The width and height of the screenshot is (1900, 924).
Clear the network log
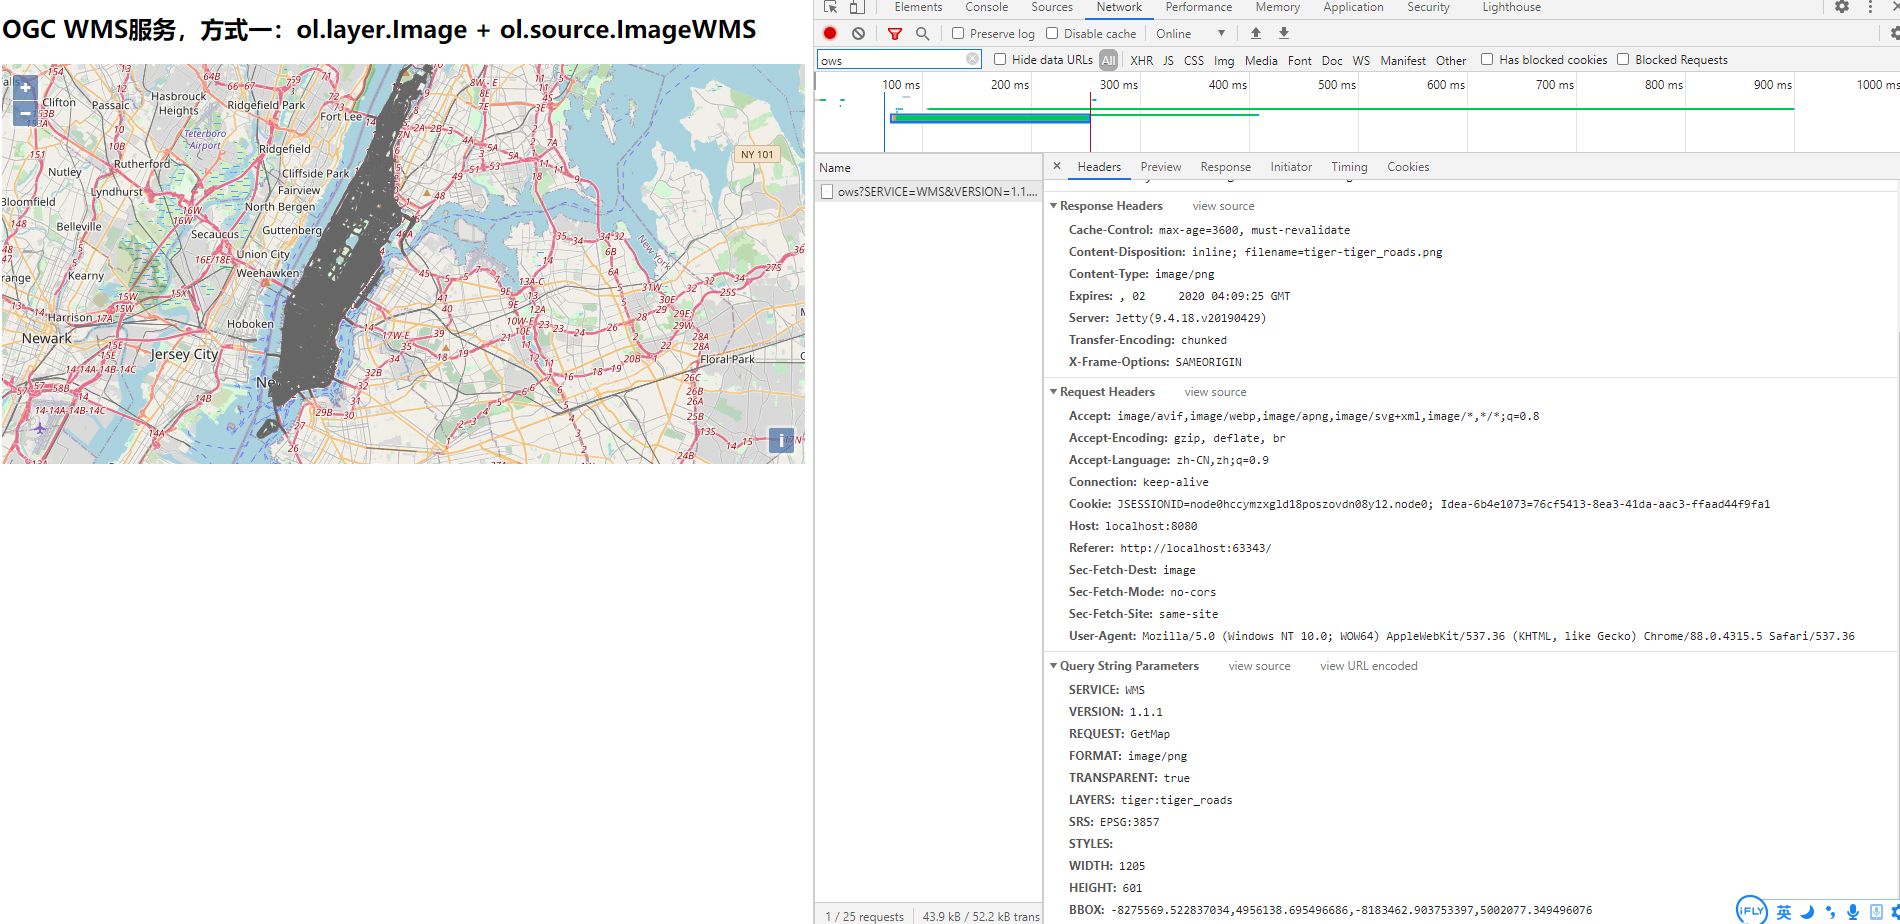click(858, 34)
